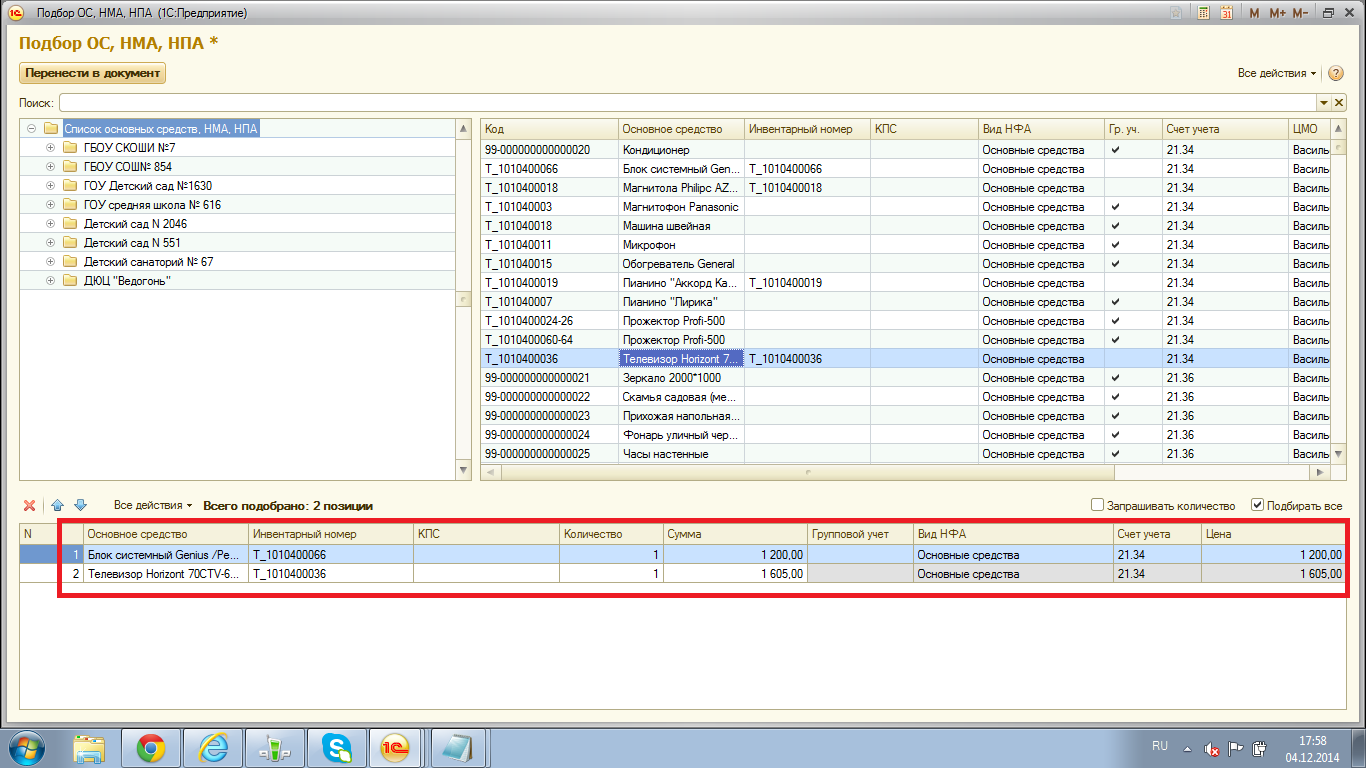Expand the 'ГБОУ СКОШИ №7' folder
Viewport: 1366px width, 768px height.
click(50, 148)
